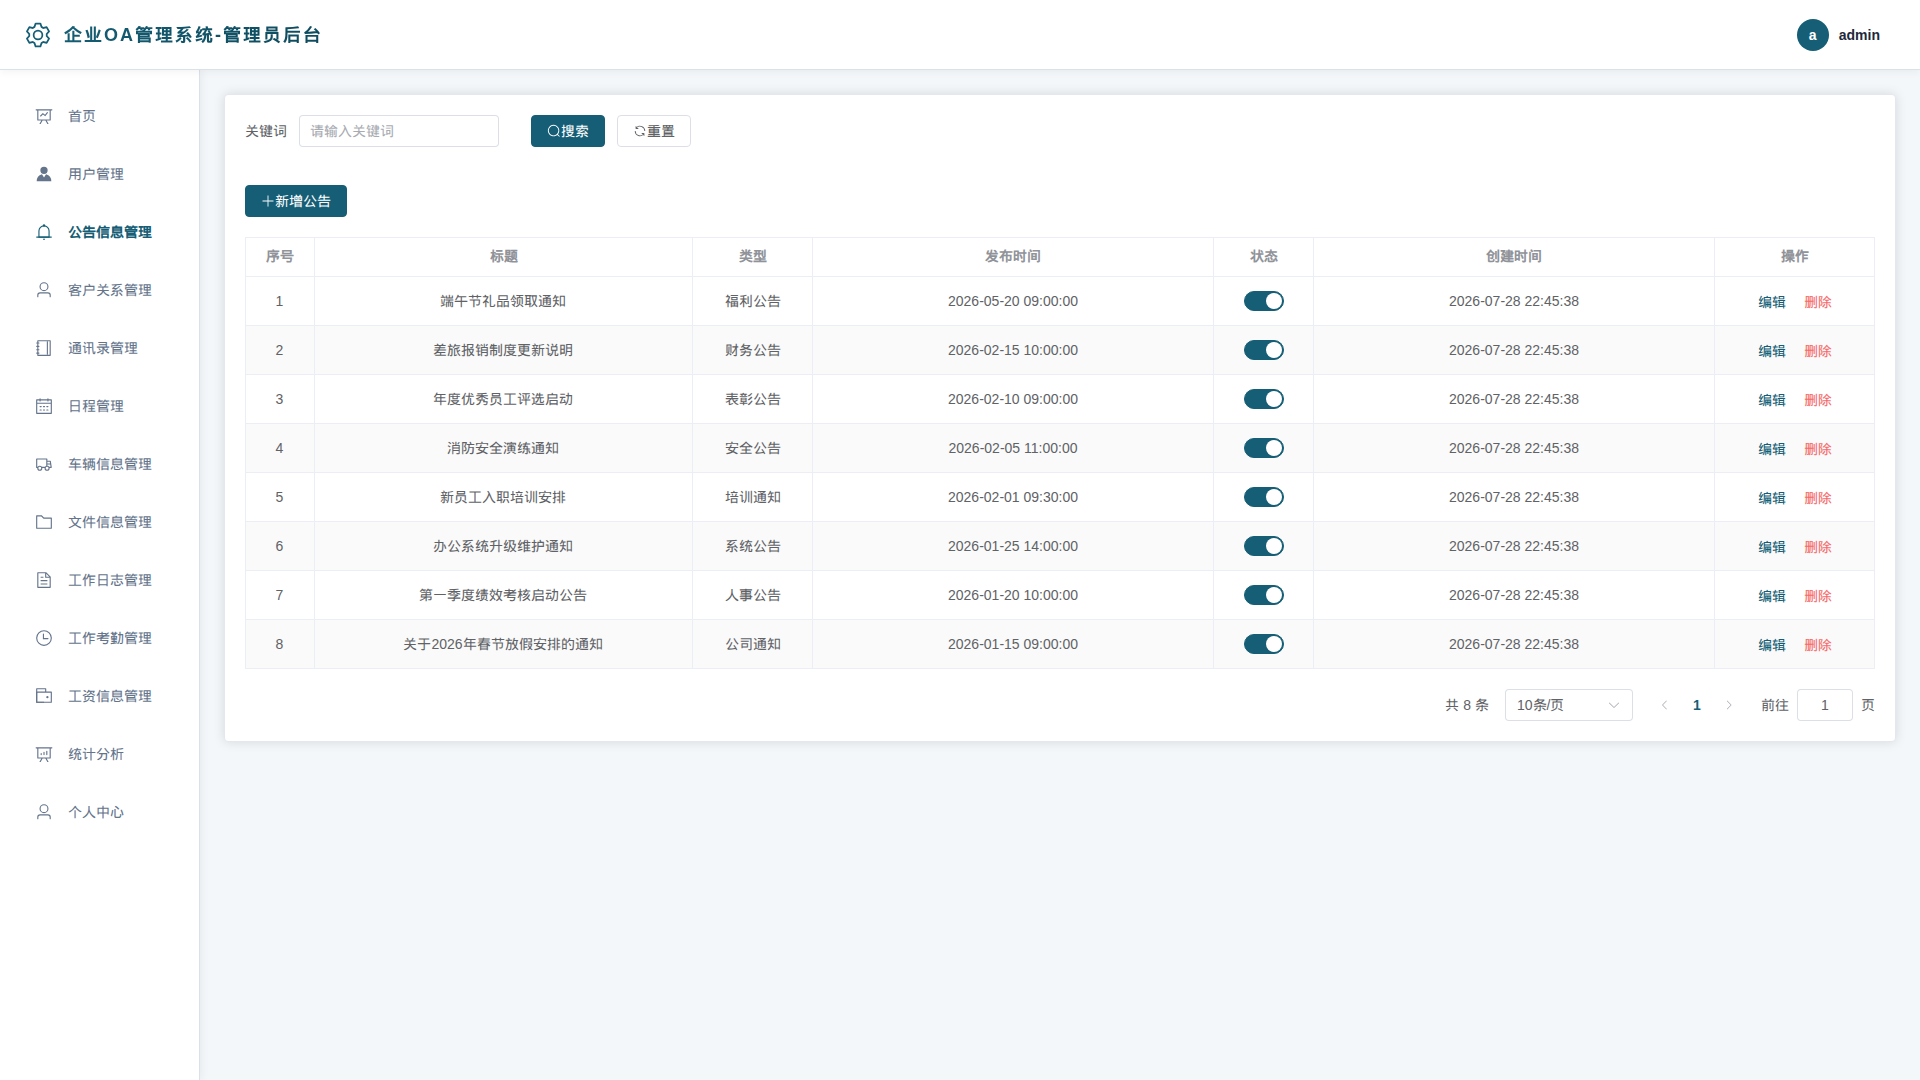
Task: Click the 共 8 条 total text
Action: (x=1466, y=705)
